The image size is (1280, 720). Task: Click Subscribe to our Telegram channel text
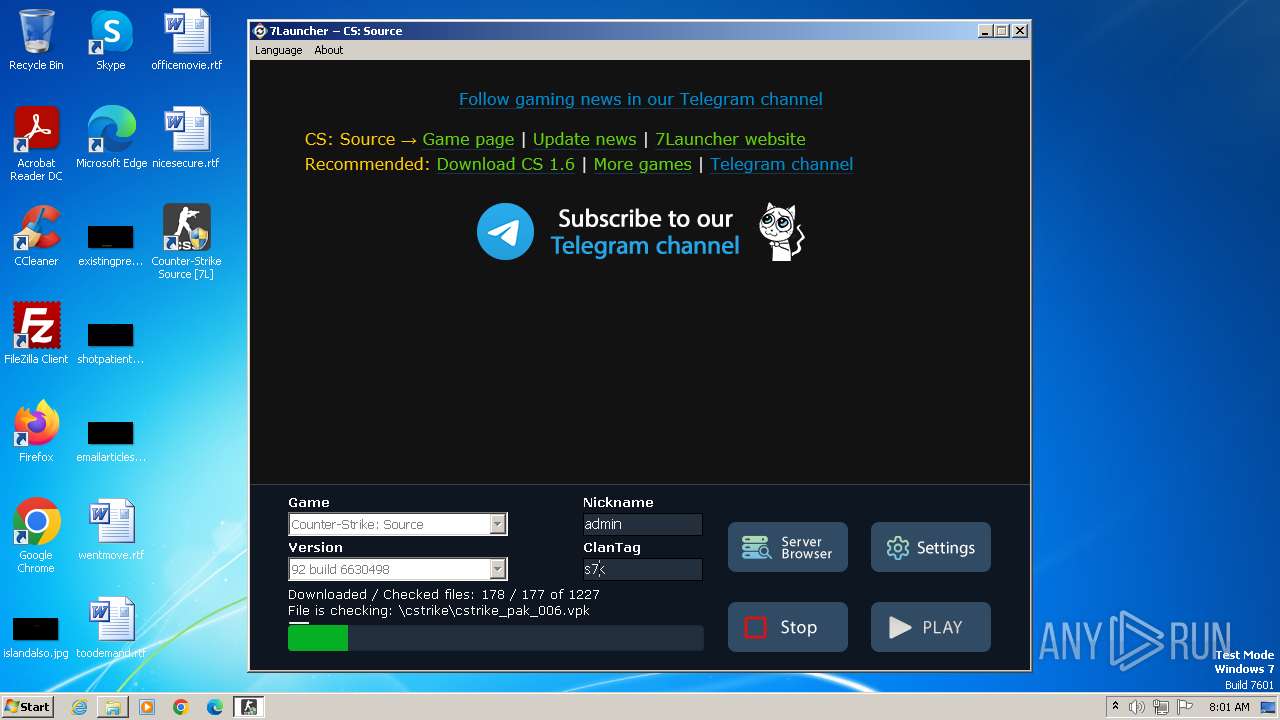(x=645, y=232)
